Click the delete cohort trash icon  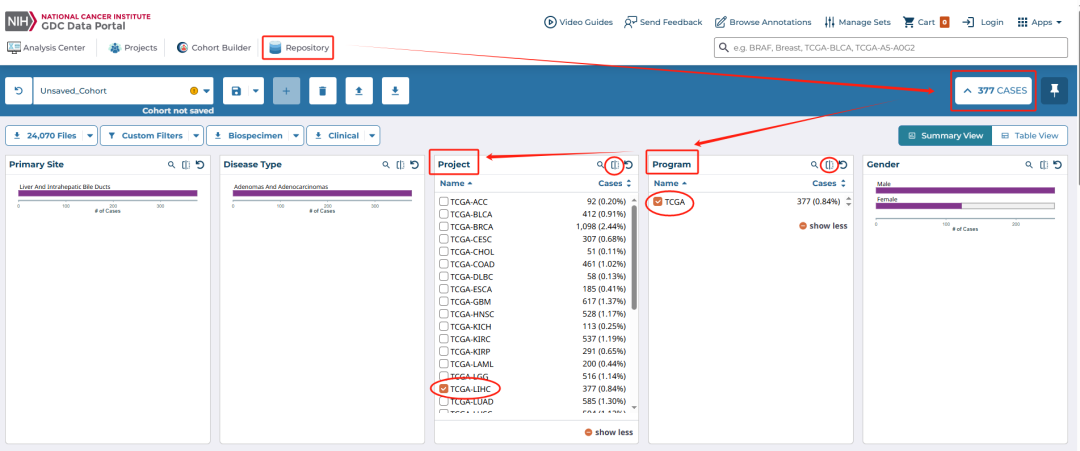[322, 91]
